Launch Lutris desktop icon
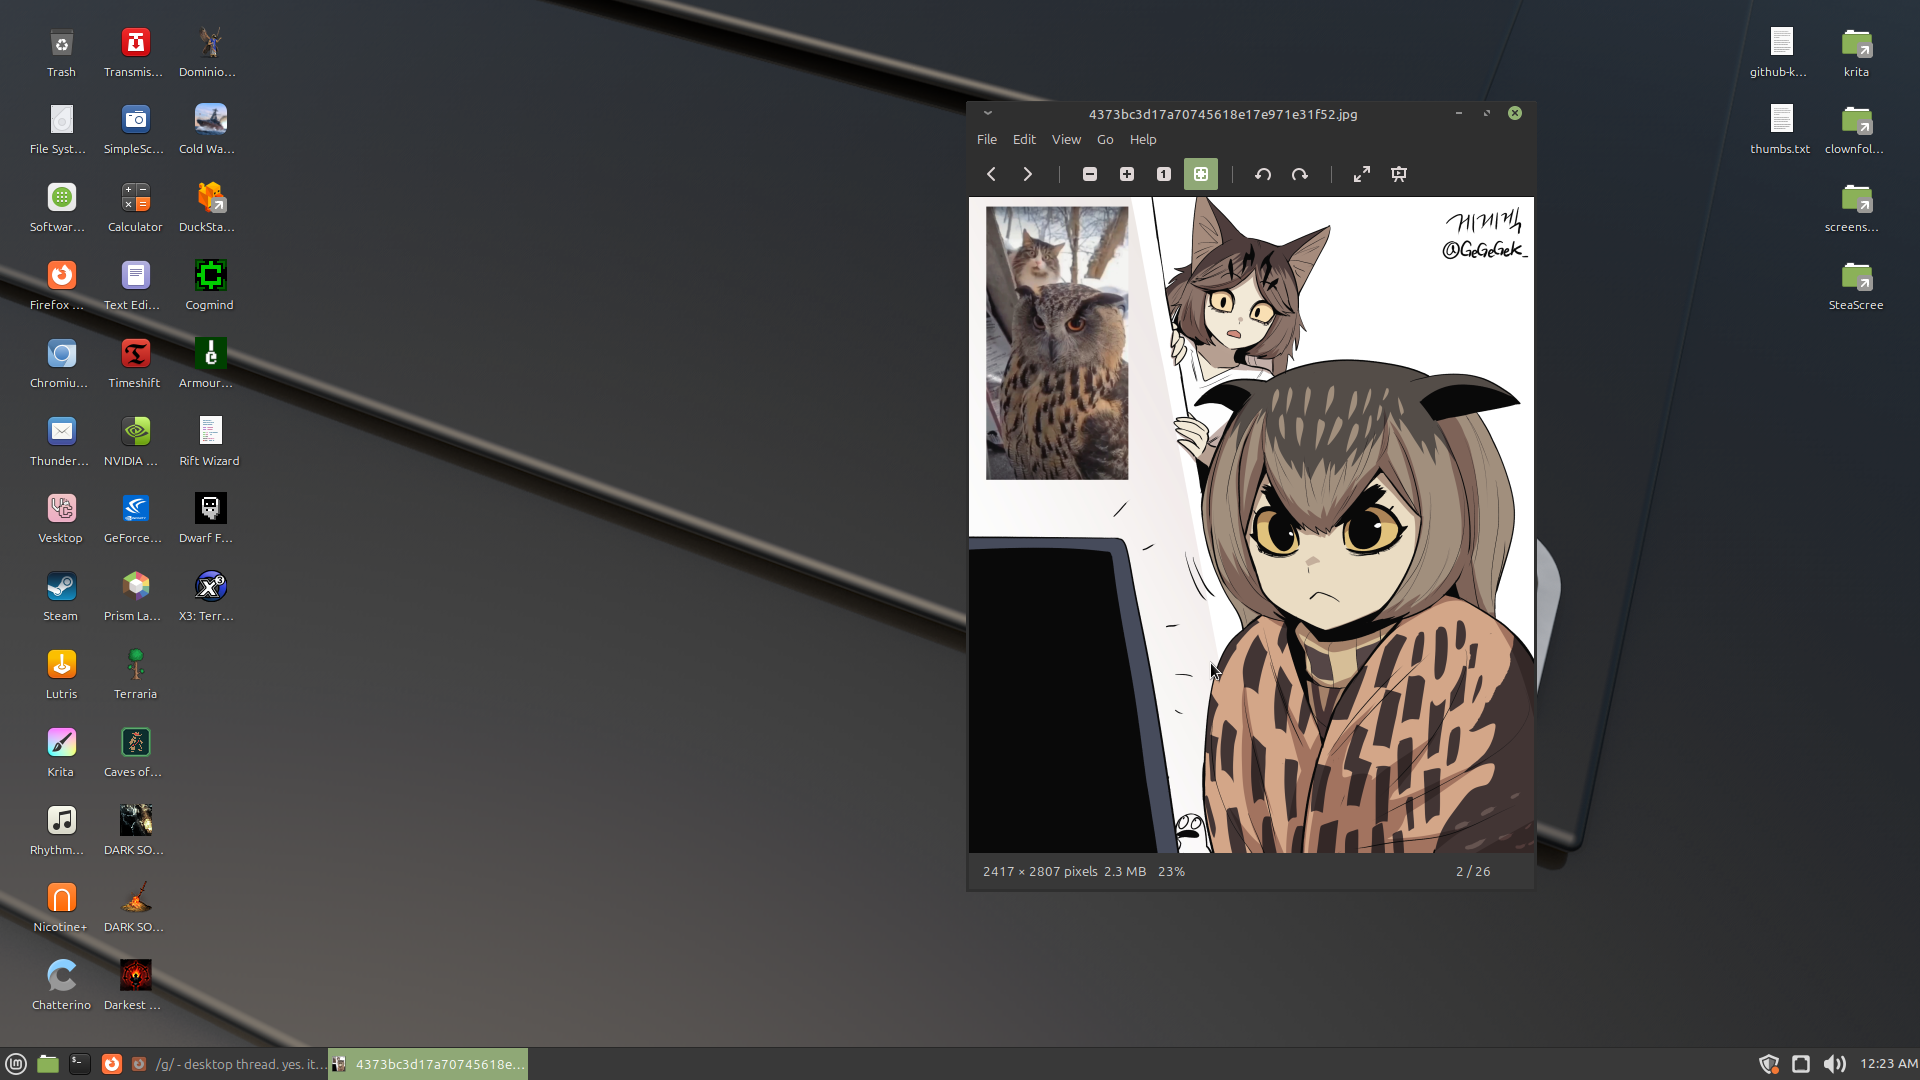The image size is (1920, 1080). (x=61, y=675)
